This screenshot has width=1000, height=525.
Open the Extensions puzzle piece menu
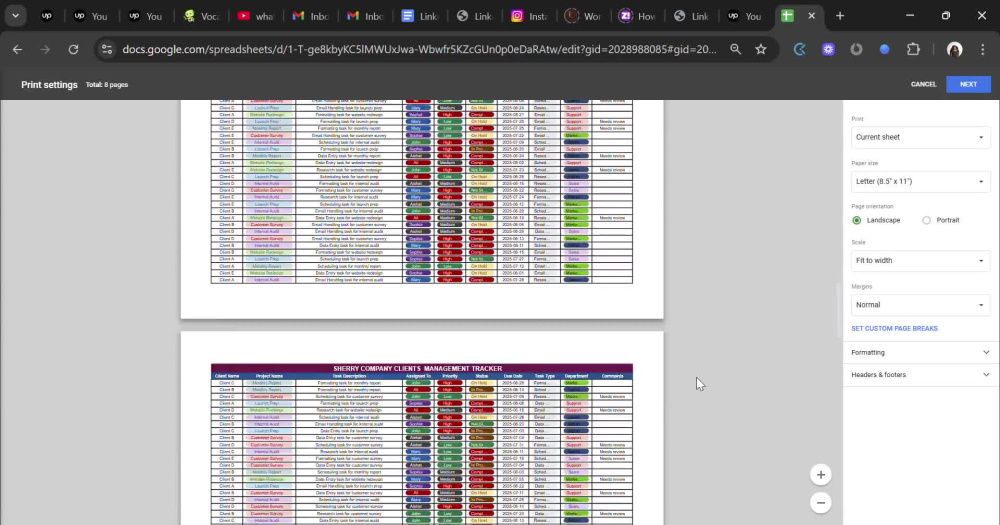click(x=913, y=49)
